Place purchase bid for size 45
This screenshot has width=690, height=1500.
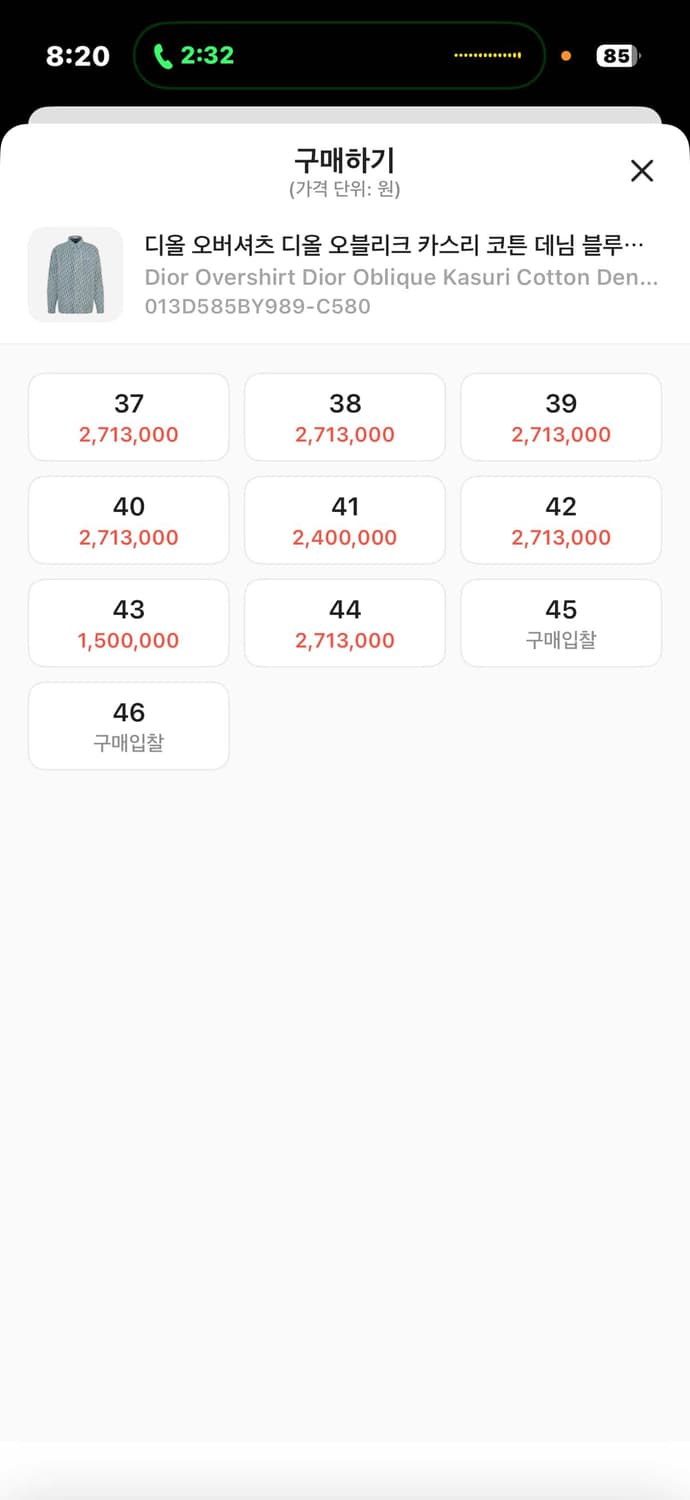click(x=561, y=623)
